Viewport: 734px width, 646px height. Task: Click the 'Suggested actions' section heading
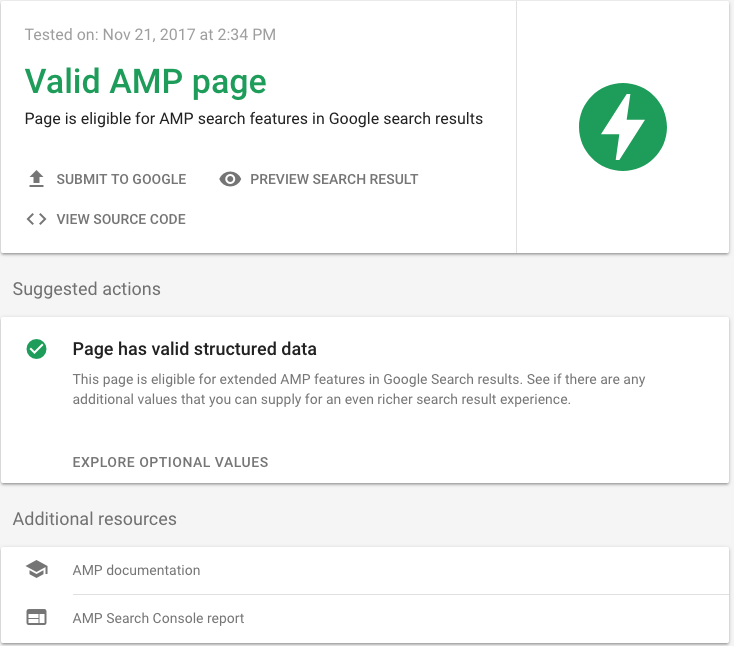coord(87,289)
